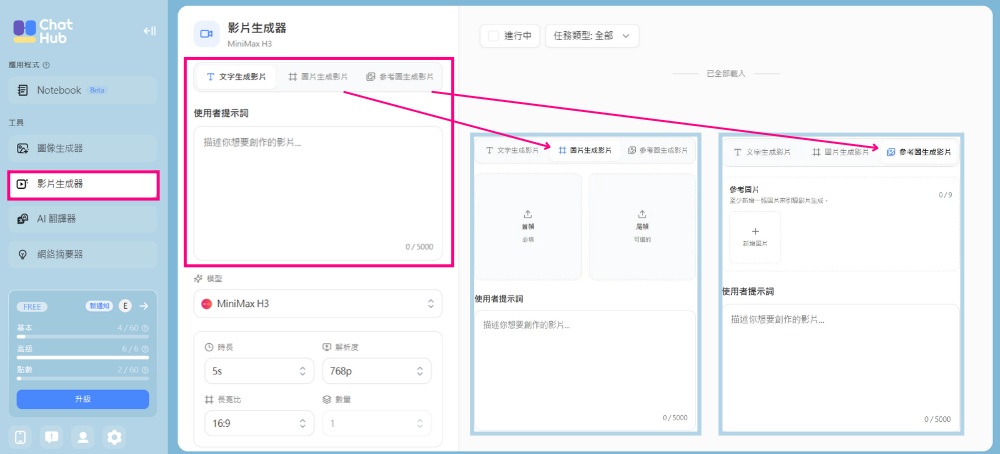Open Notebook Beta in the sidebar
The width and height of the screenshot is (1000, 454).
83,91
